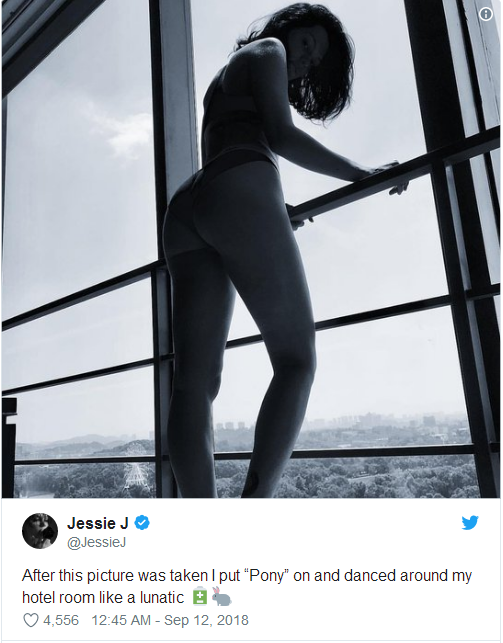Click the tweet text starting 'After this picture'
Screen dimensions: 503x643
(x=247, y=586)
